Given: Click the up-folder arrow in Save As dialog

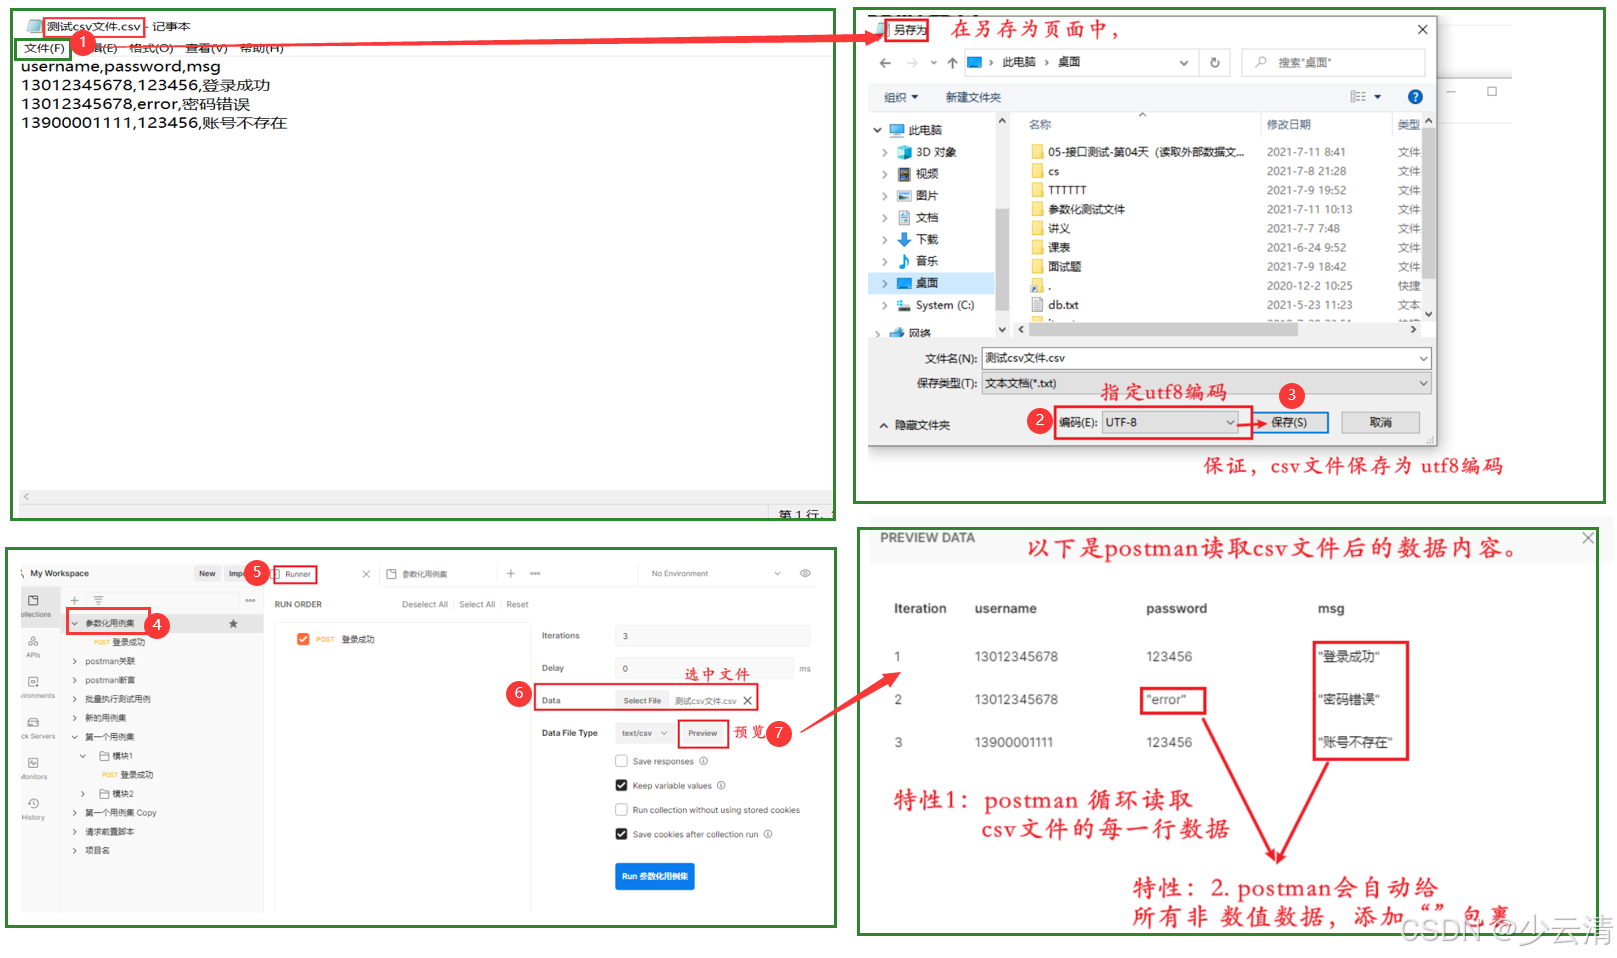Looking at the screenshot, I should pyautogui.click(x=952, y=62).
